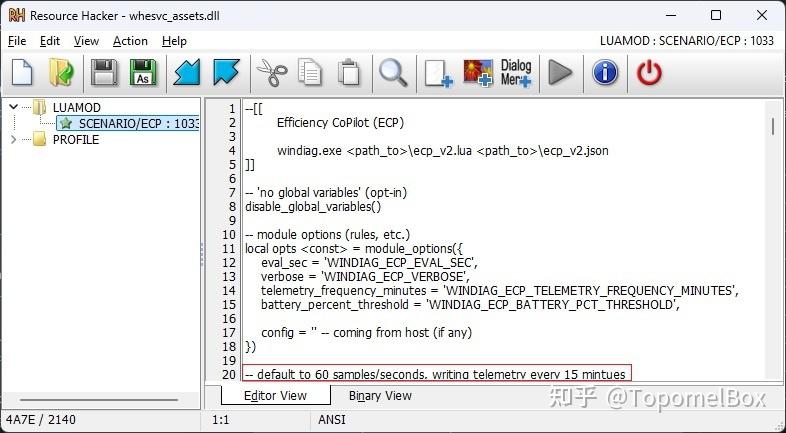Open the Action menu
This screenshot has height=433, width=786.
(130, 41)
